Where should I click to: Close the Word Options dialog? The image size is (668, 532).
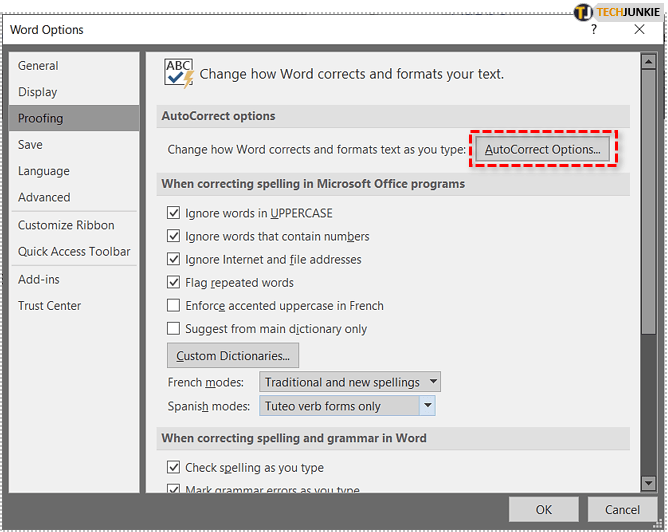click(640, 29)
